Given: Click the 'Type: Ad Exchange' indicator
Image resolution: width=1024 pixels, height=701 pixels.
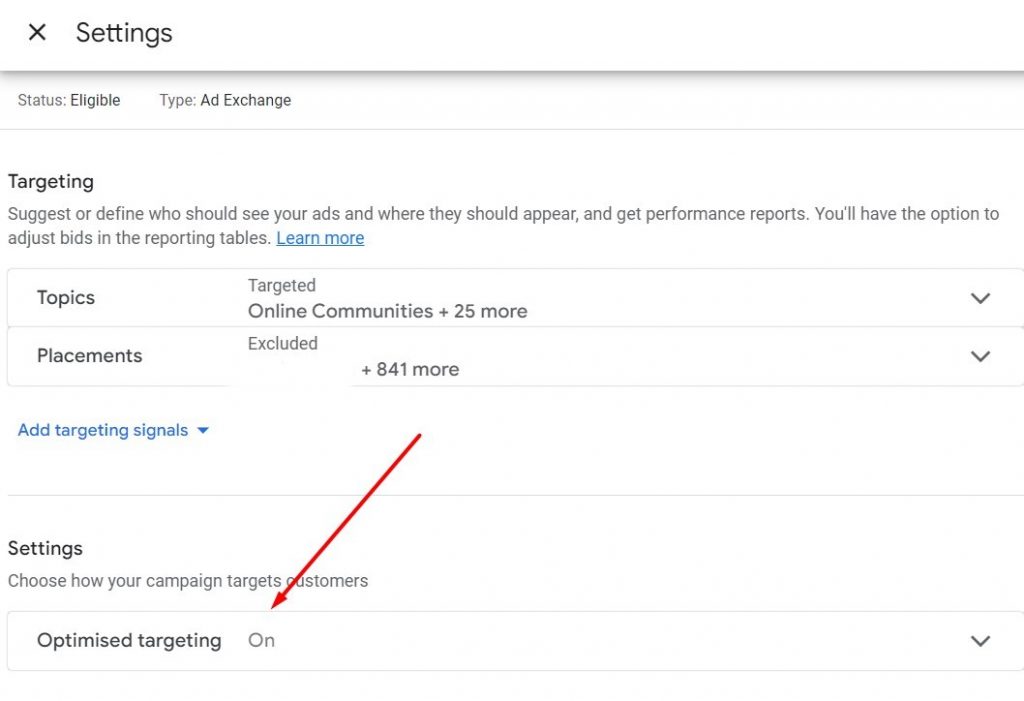Looking at the screenshot, I should (225, 100).
